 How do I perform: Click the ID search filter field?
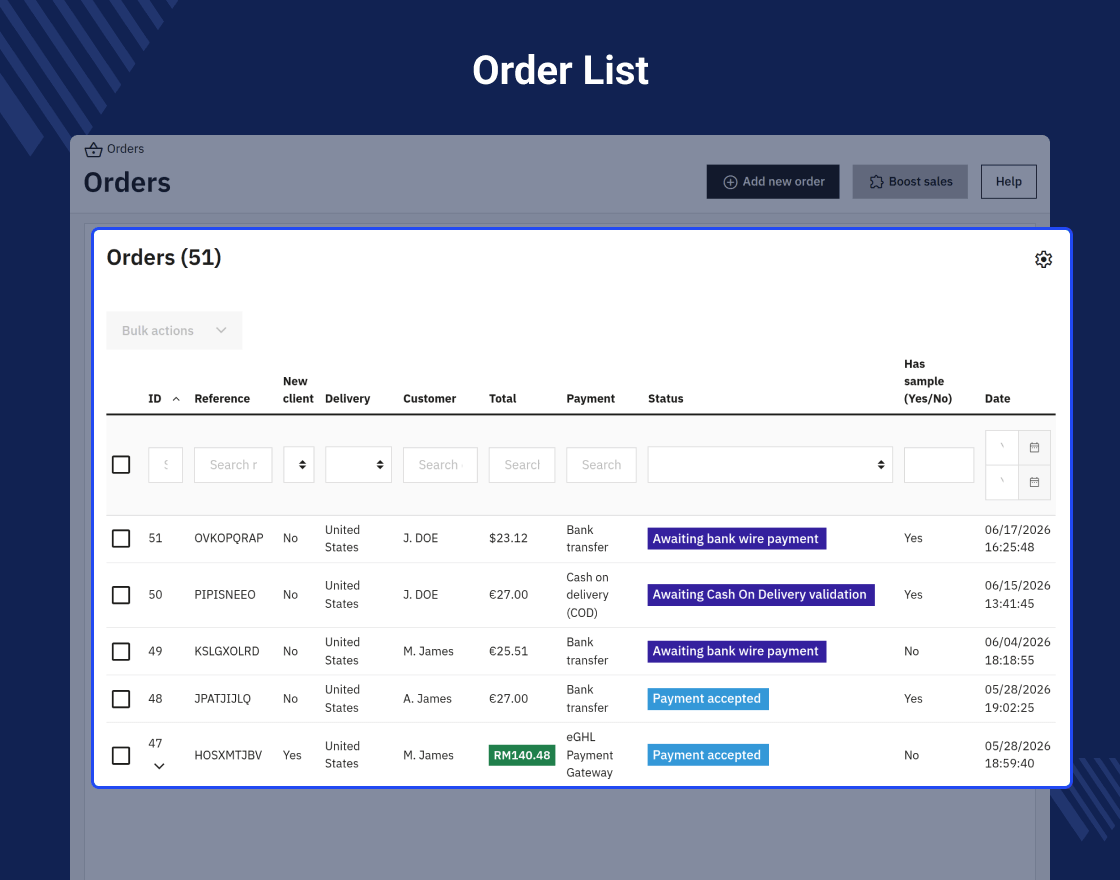(166, 465)
